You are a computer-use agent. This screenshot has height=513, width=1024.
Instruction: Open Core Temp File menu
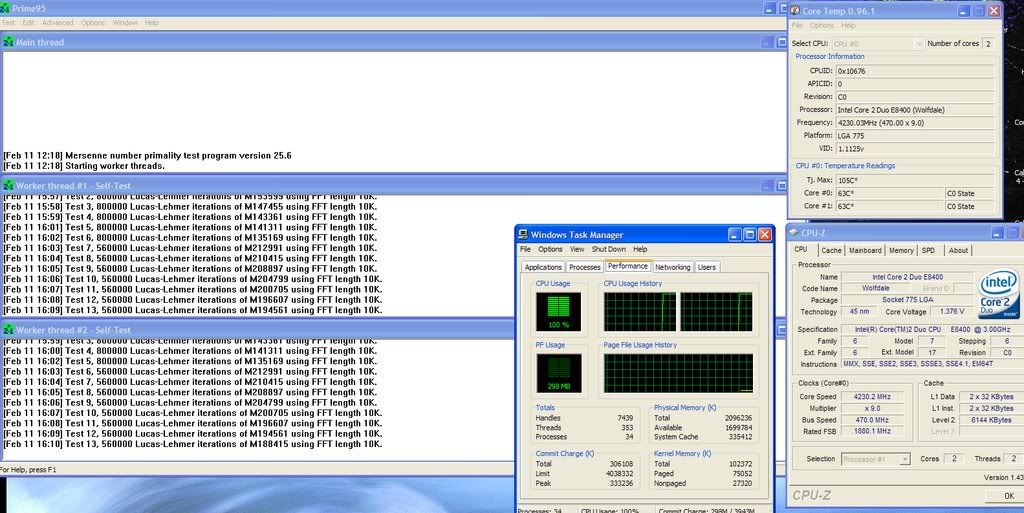(x=797, y=25)
